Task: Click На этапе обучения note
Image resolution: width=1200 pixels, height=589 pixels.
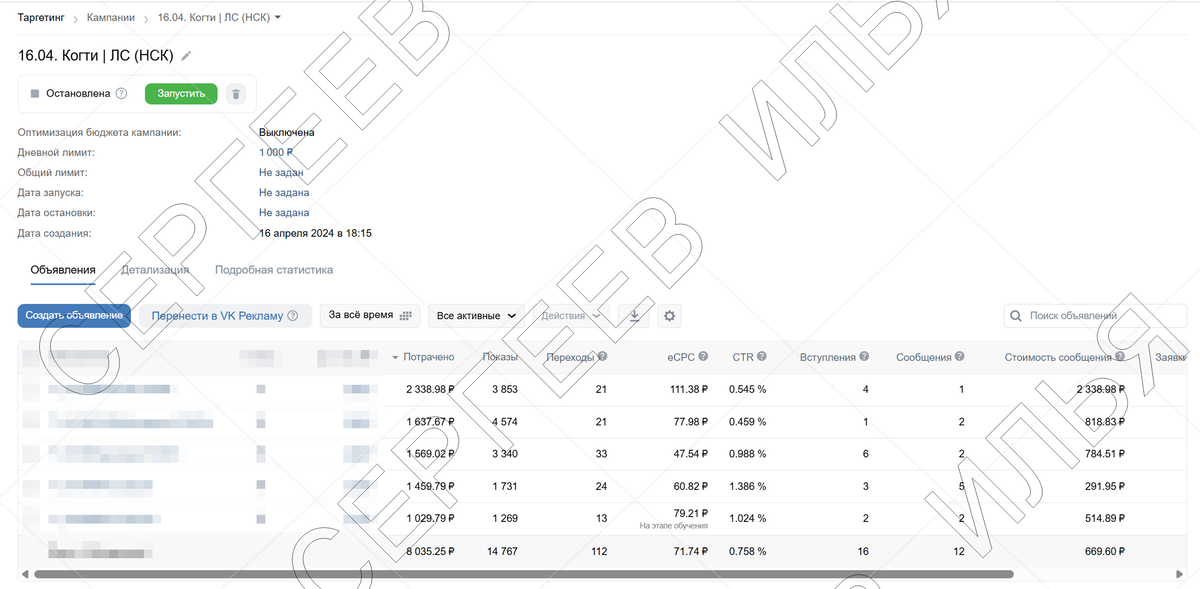Action: coord(674,526)
